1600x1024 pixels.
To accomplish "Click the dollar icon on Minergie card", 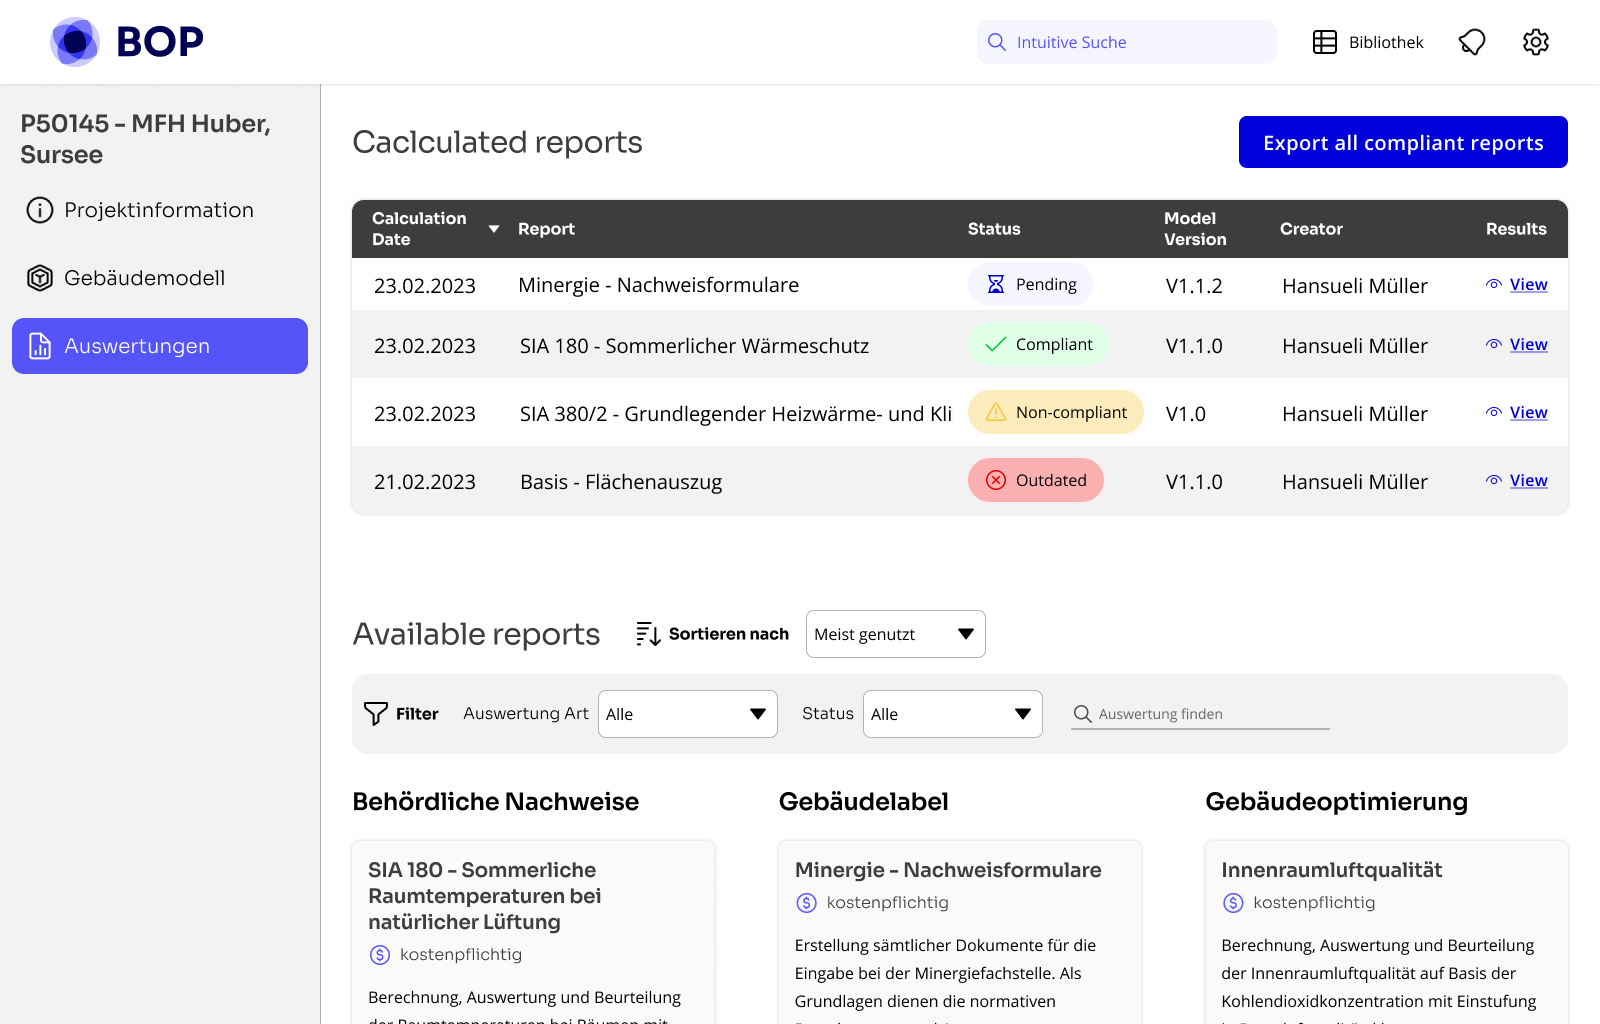I will point(807,903).
